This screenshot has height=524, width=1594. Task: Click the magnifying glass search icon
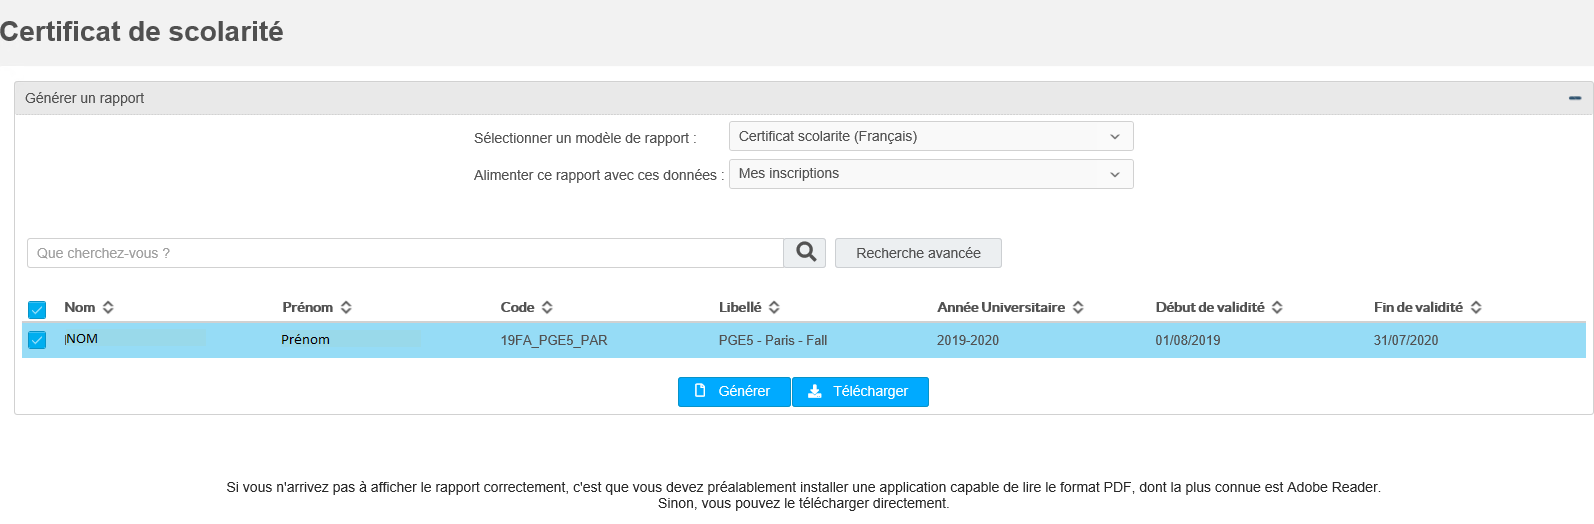point(805,253)
